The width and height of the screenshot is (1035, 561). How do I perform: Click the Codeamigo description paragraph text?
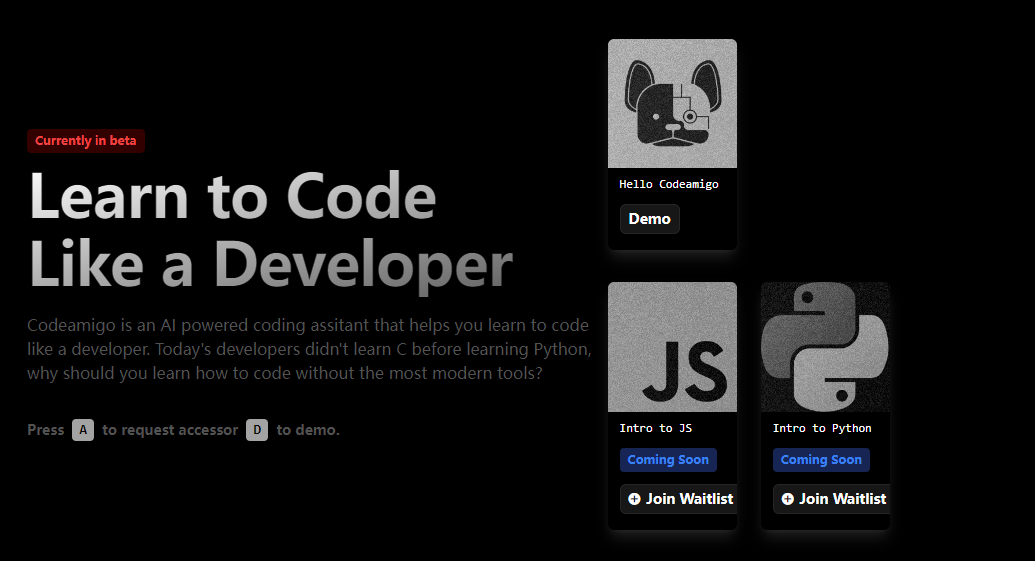[308, 350]
